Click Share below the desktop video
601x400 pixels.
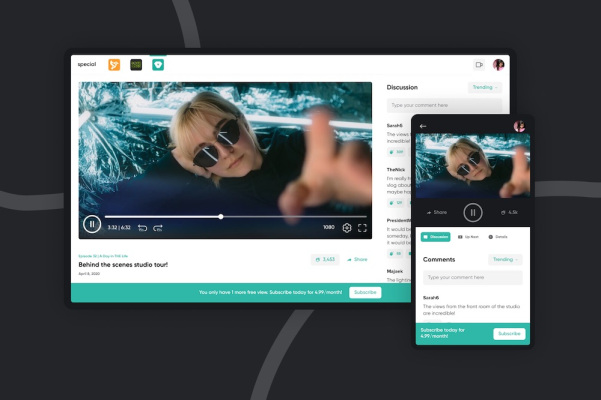(356, 259)
